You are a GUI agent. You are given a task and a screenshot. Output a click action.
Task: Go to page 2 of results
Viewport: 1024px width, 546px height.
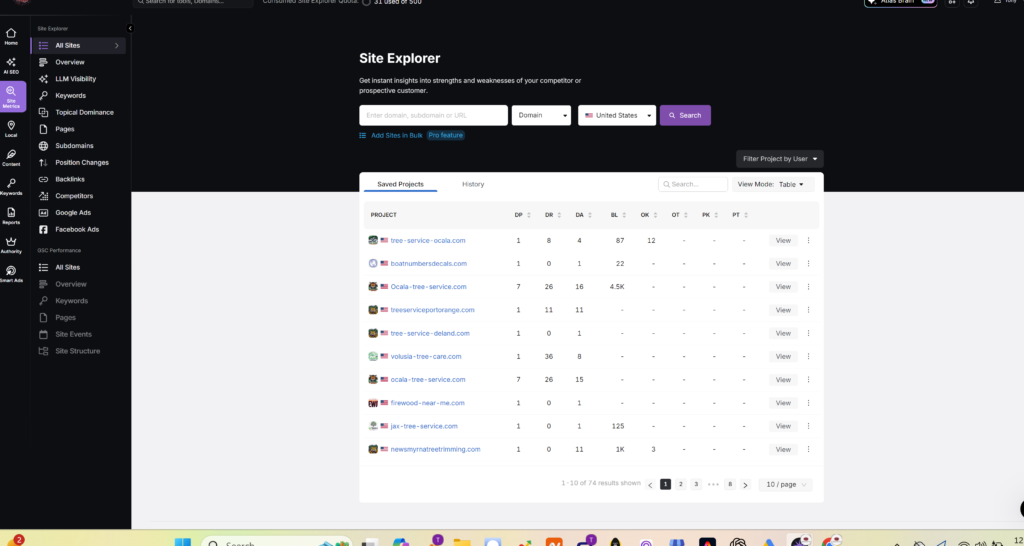coord(680,485)
